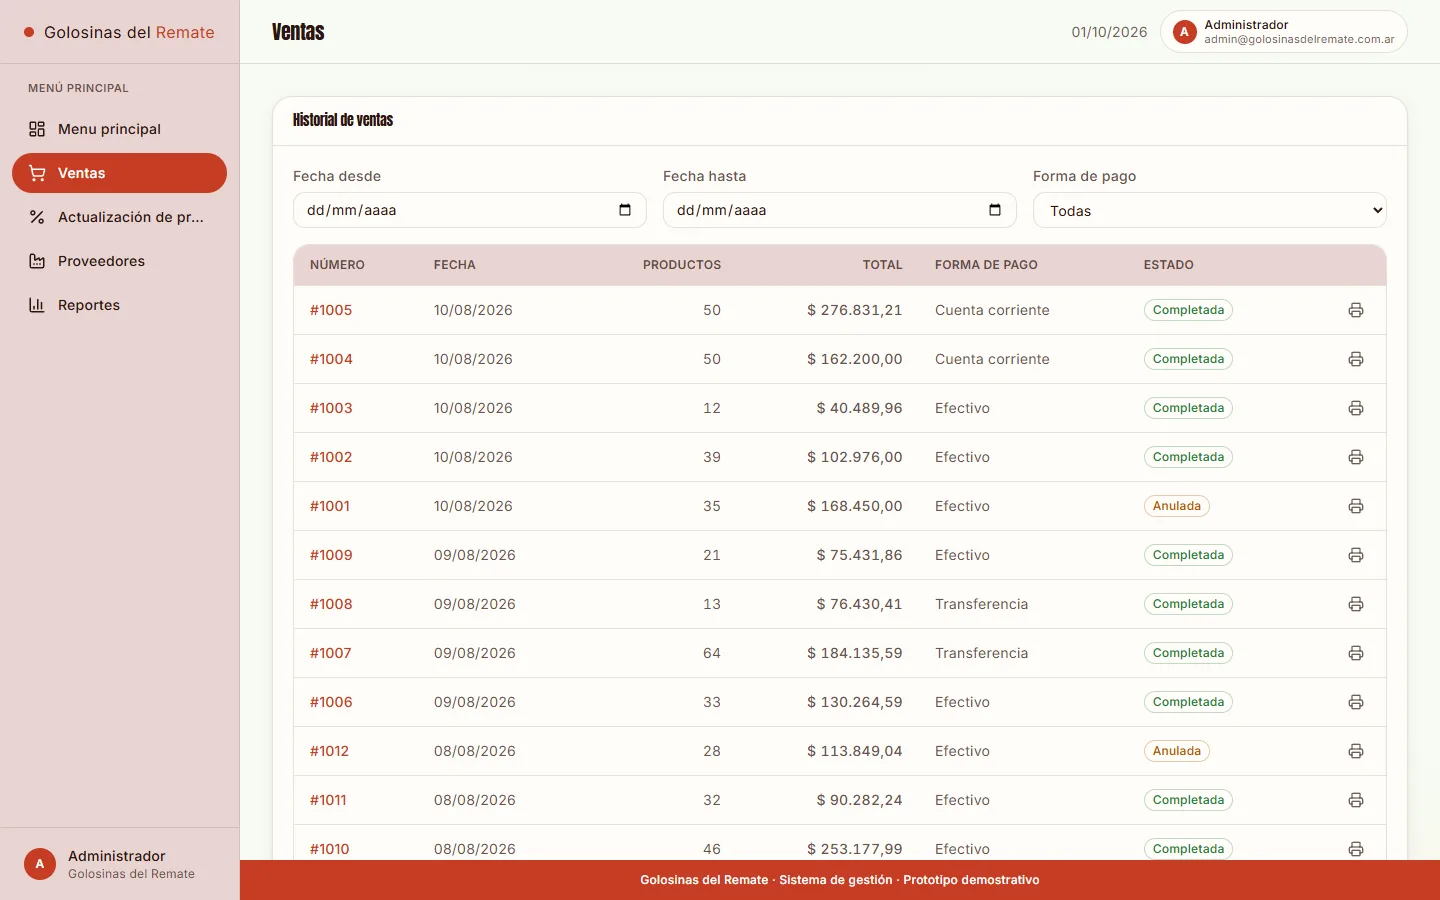Click the Reportes bar chart icon
This screenshot has width=1440, height=900.
(37, 305)
